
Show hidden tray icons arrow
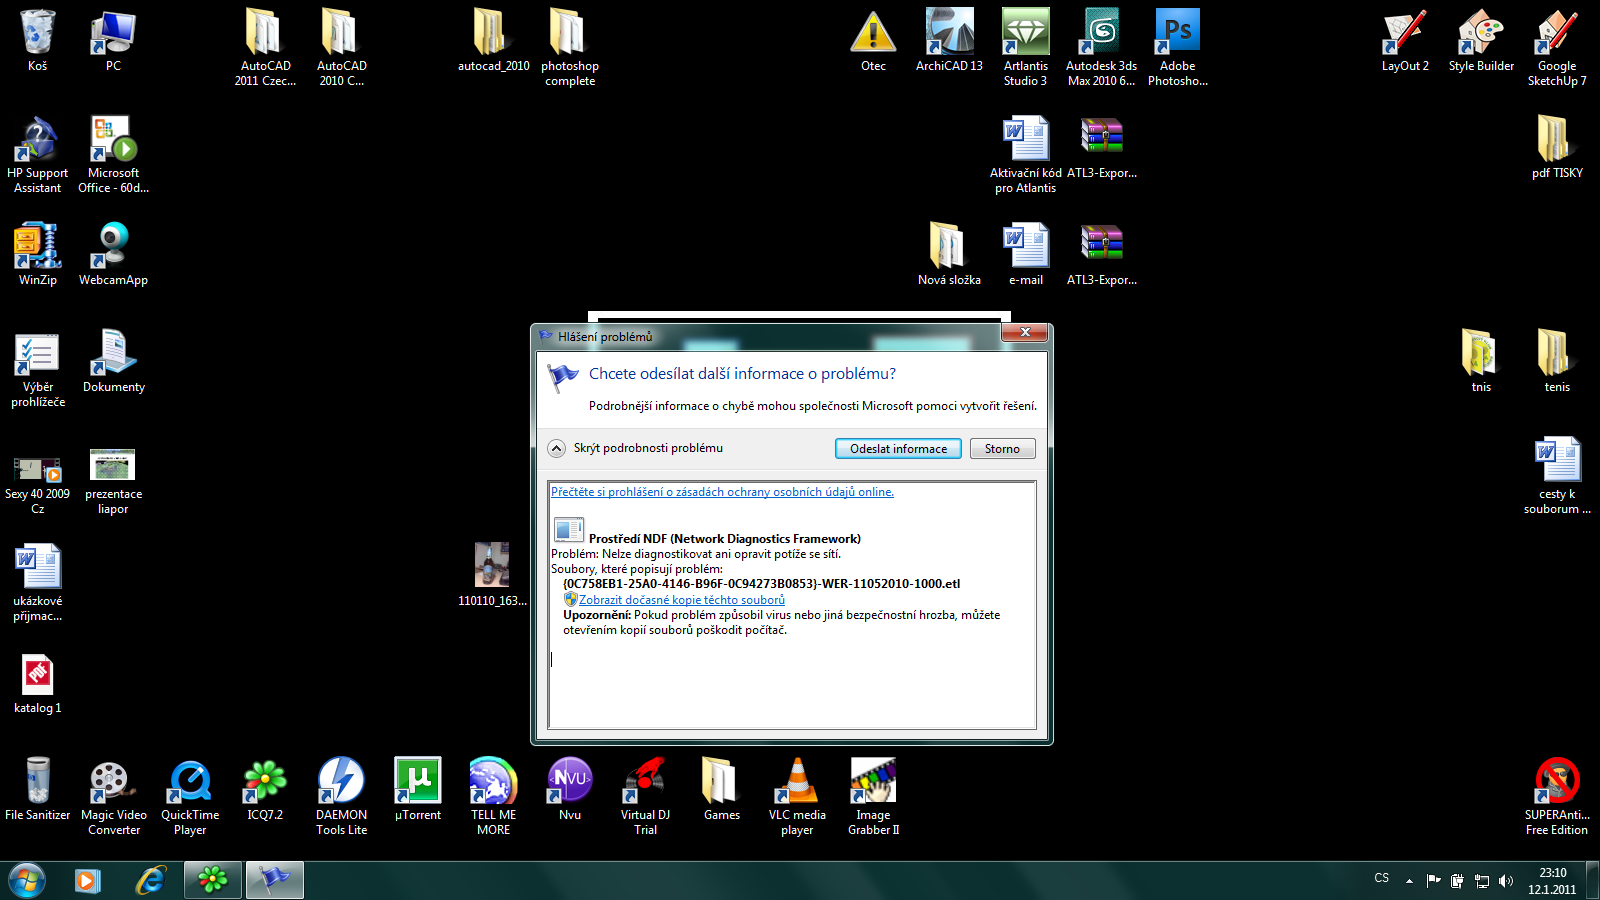tap(1409, 881)
